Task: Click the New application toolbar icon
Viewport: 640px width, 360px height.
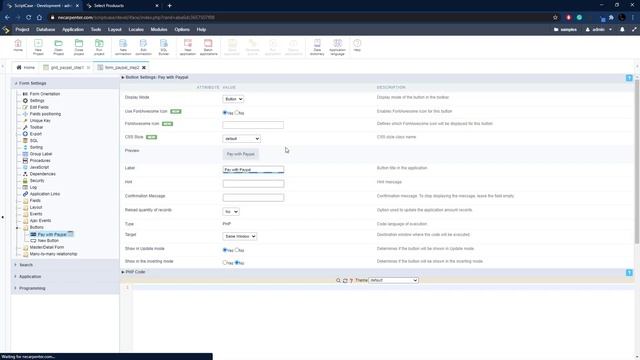Action: pos(188,47)
